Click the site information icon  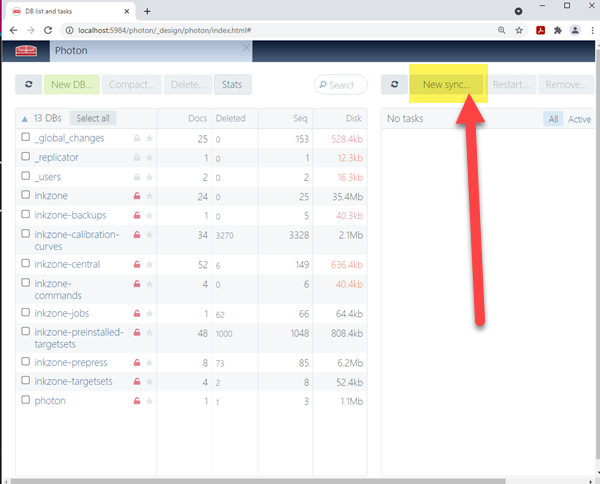click(69, 30)
